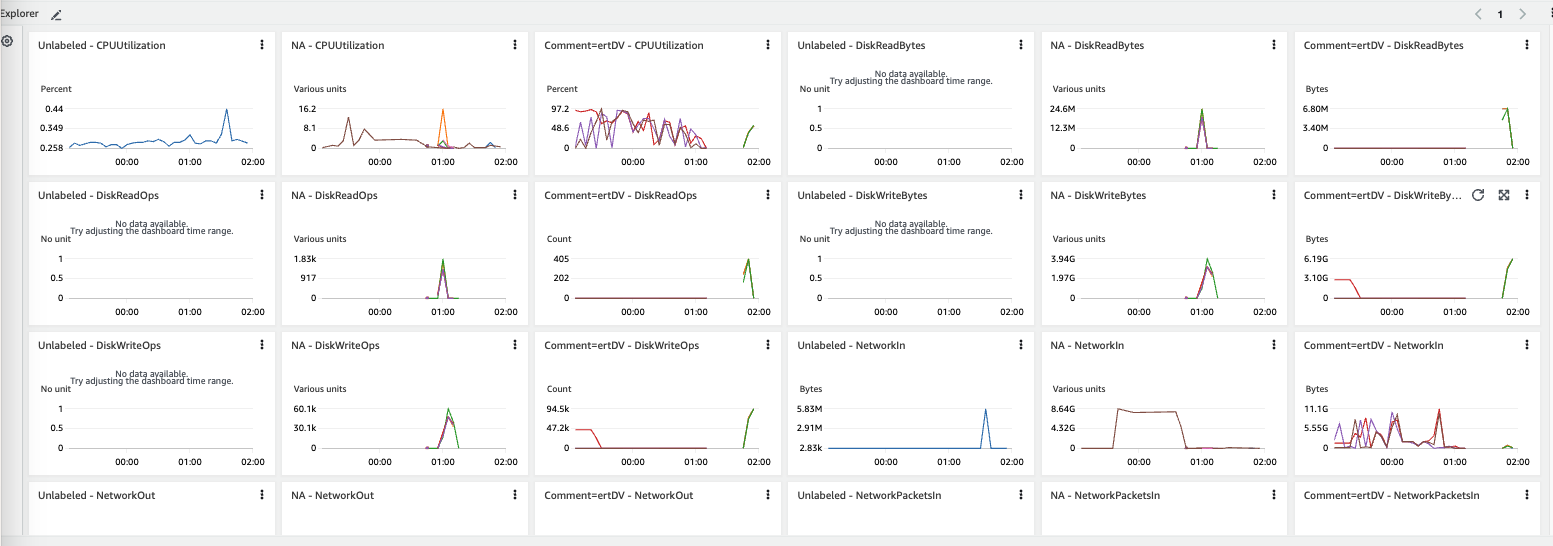The image size is (1553, 546).
Task: Open the menu on the NA - CPUUtilization widget
Action: [515, 45]
